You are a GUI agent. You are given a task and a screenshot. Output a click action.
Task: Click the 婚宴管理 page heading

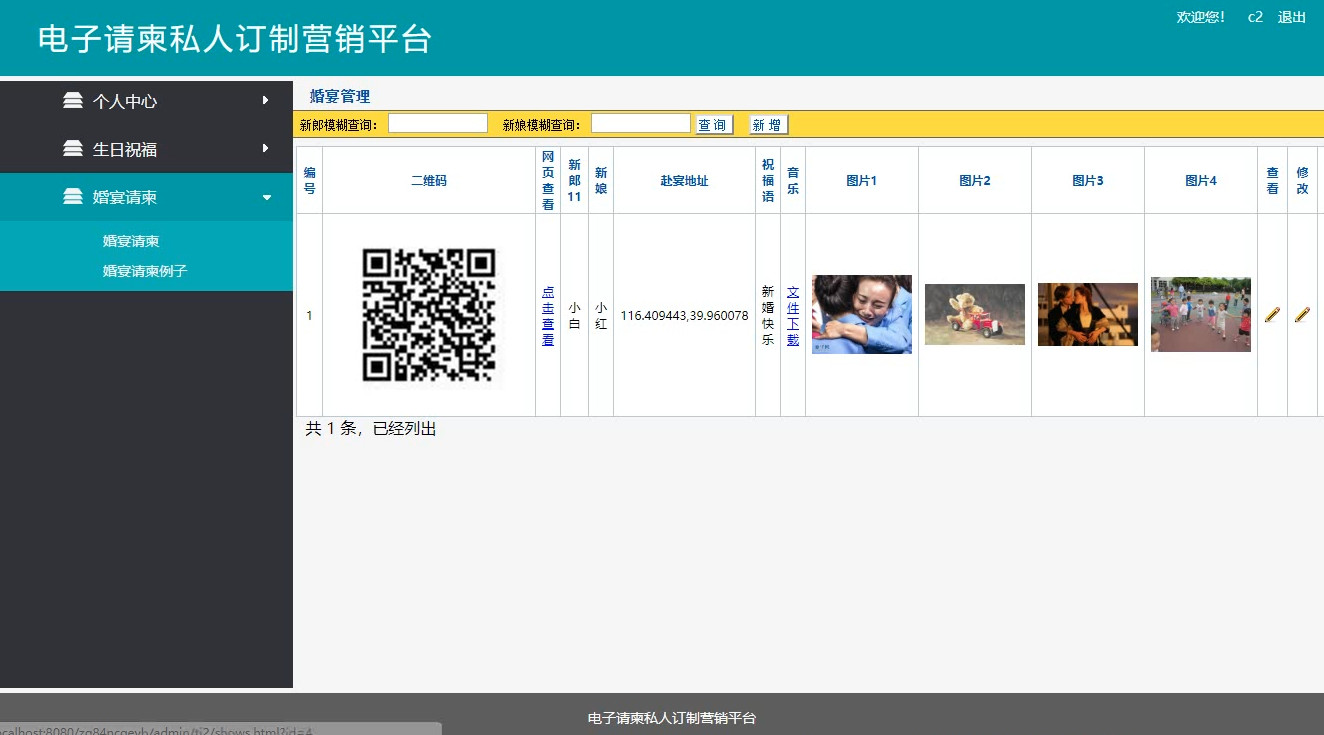340,97
